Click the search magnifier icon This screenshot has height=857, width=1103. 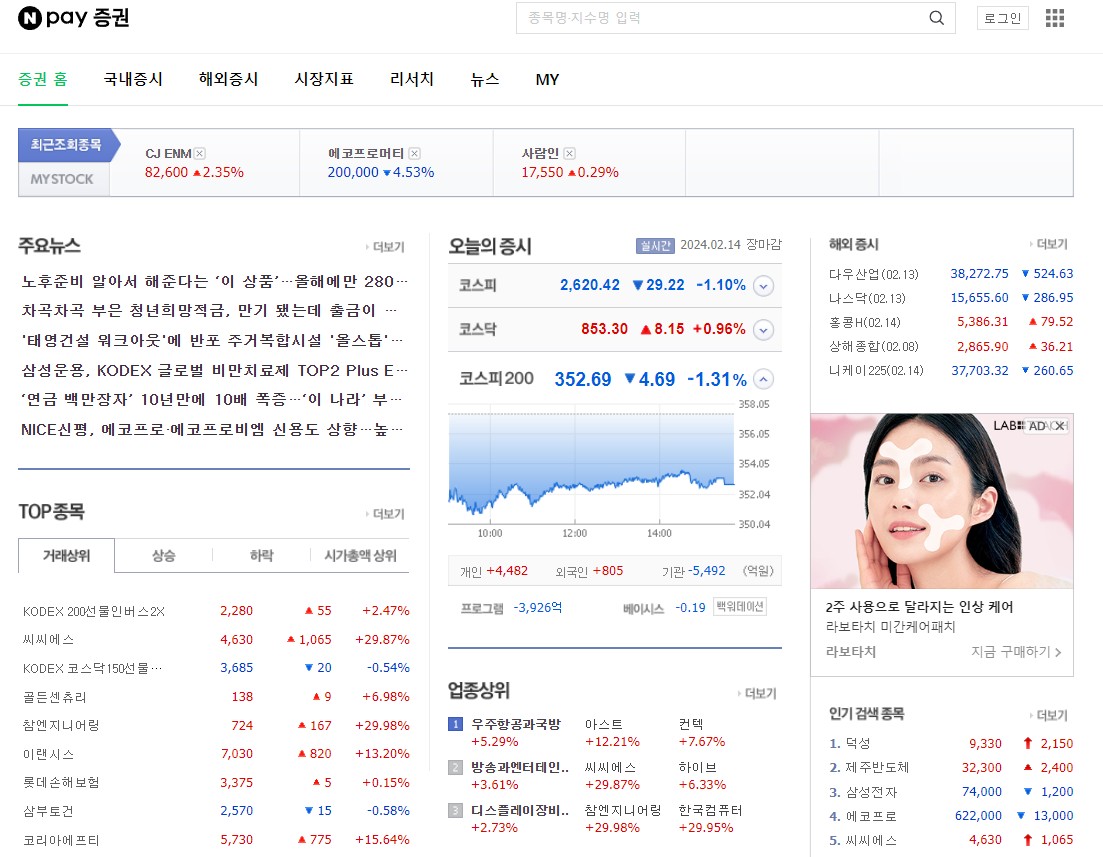click(936, 18)
